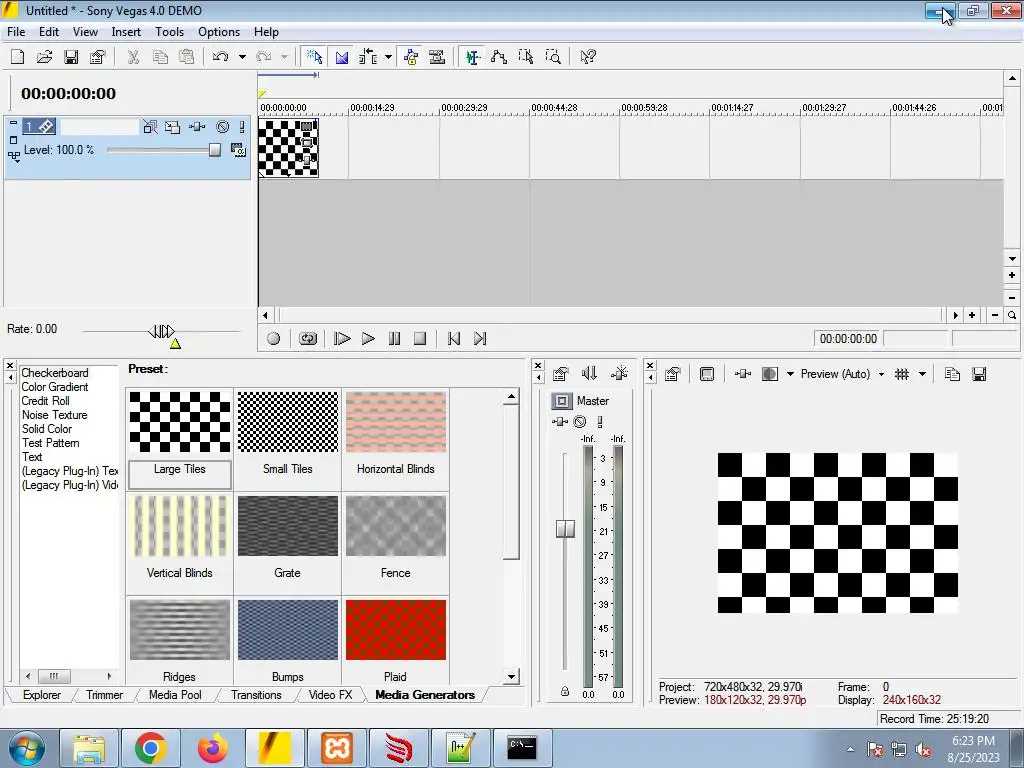Viewport: 1024px width, 768px height.
Task: Choose Test Pattern from the generator list
Action: pos(51,443)
